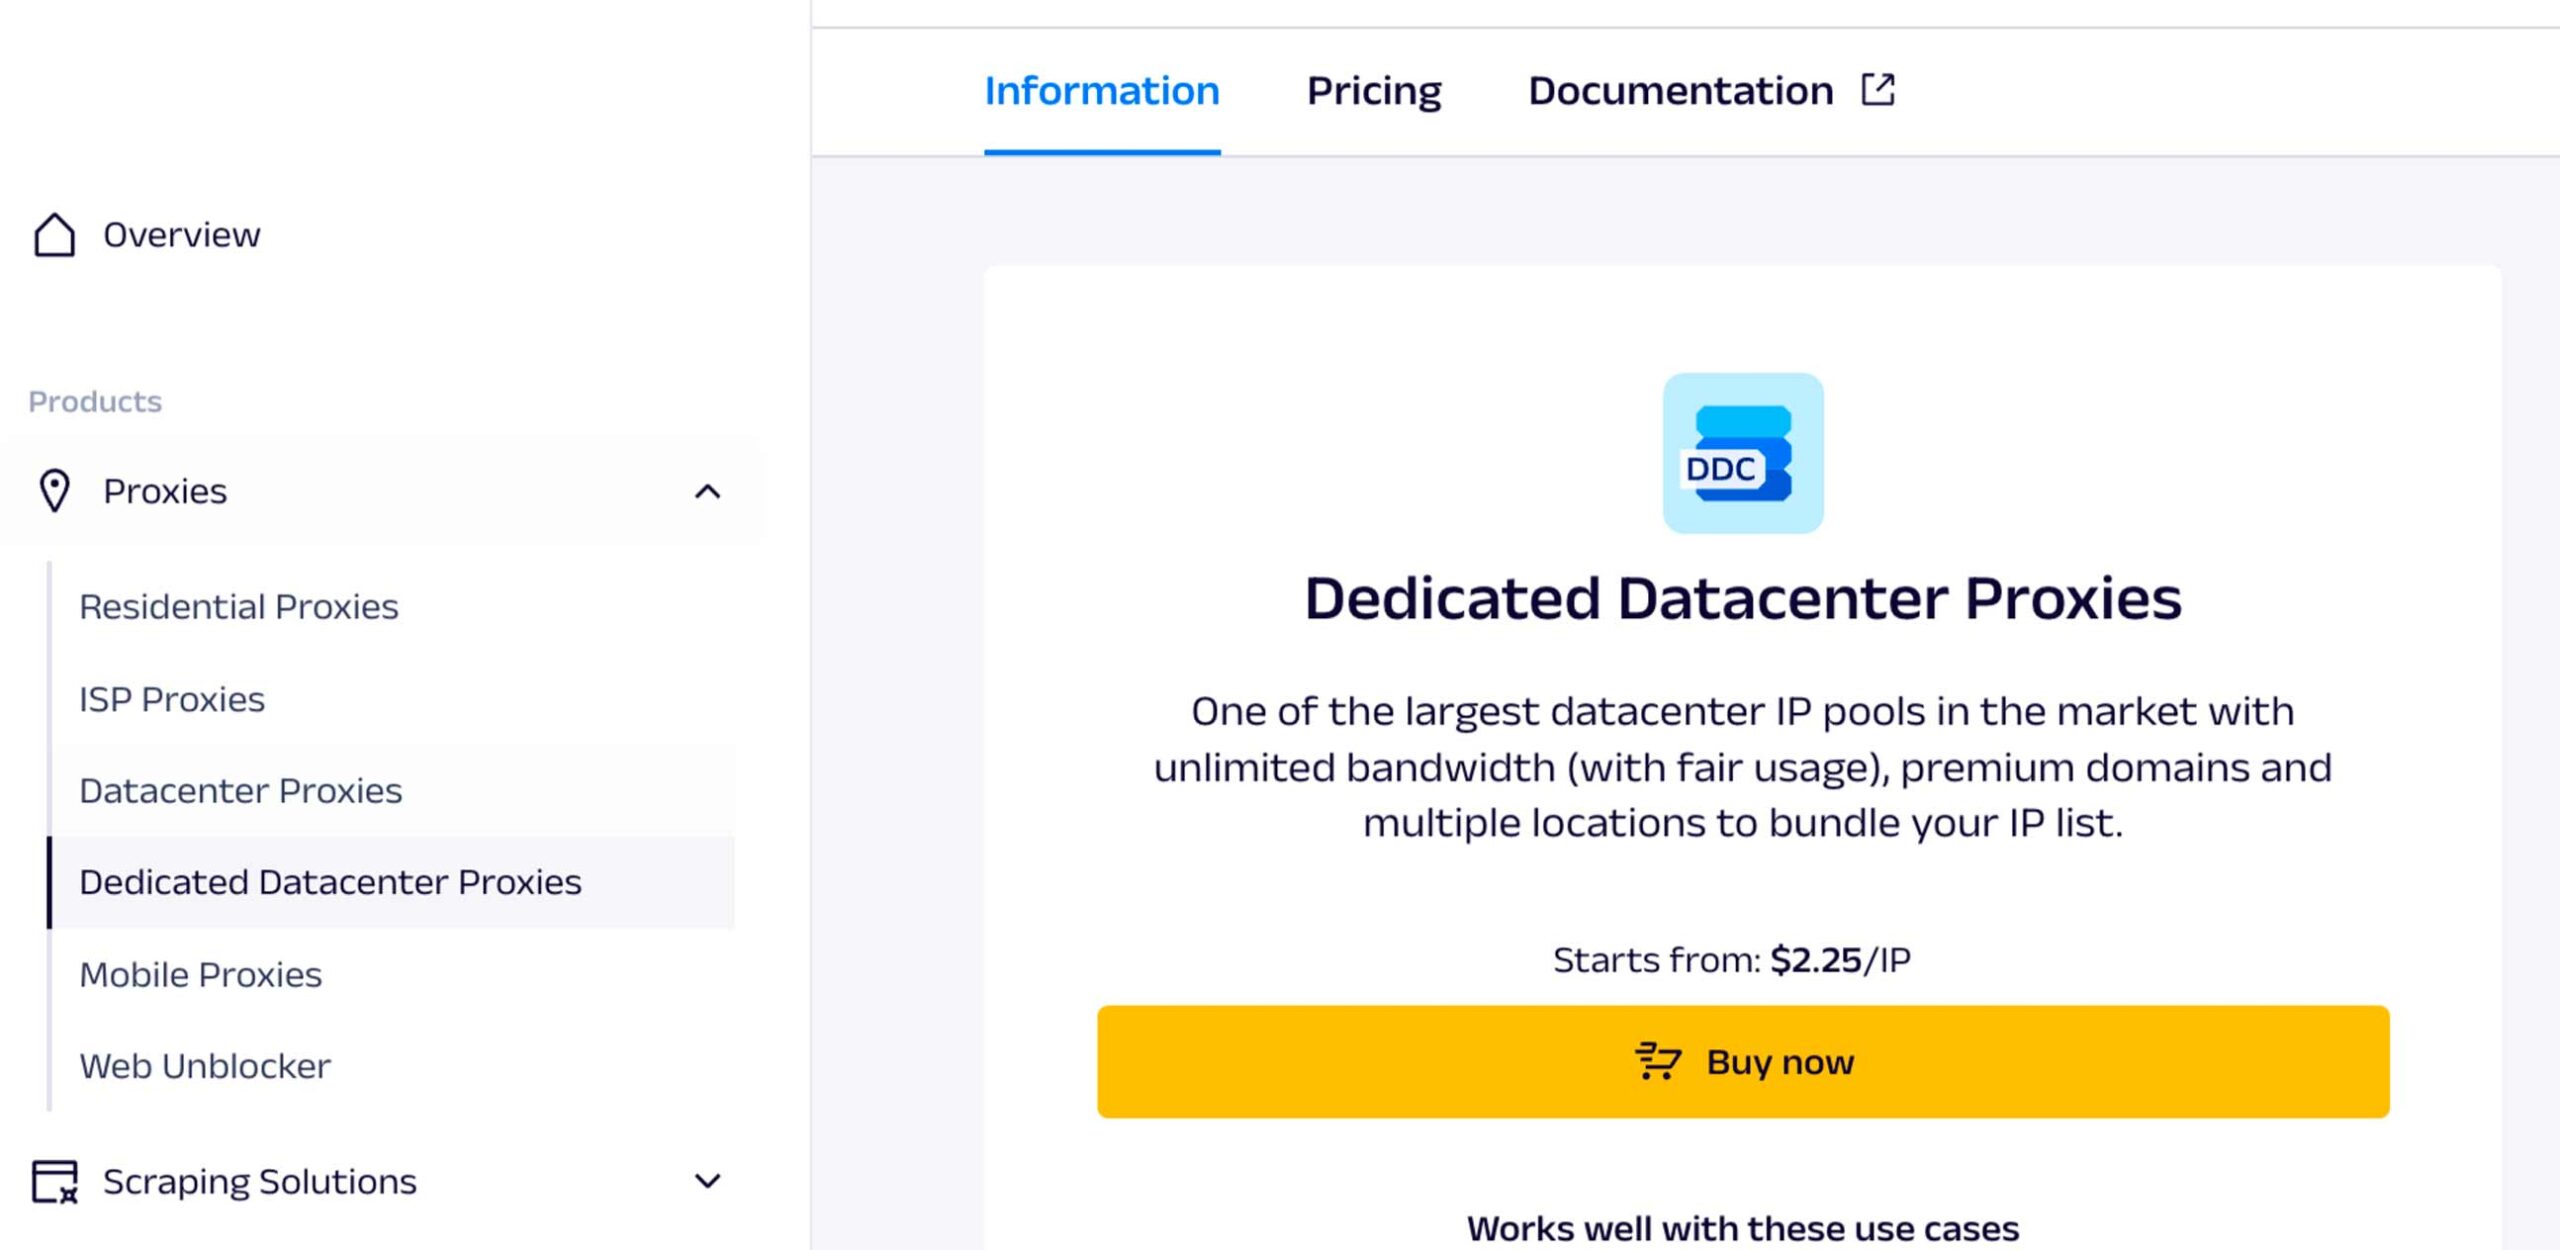
Task: Open the Documentation tab
Action: tap(1680, 91)
